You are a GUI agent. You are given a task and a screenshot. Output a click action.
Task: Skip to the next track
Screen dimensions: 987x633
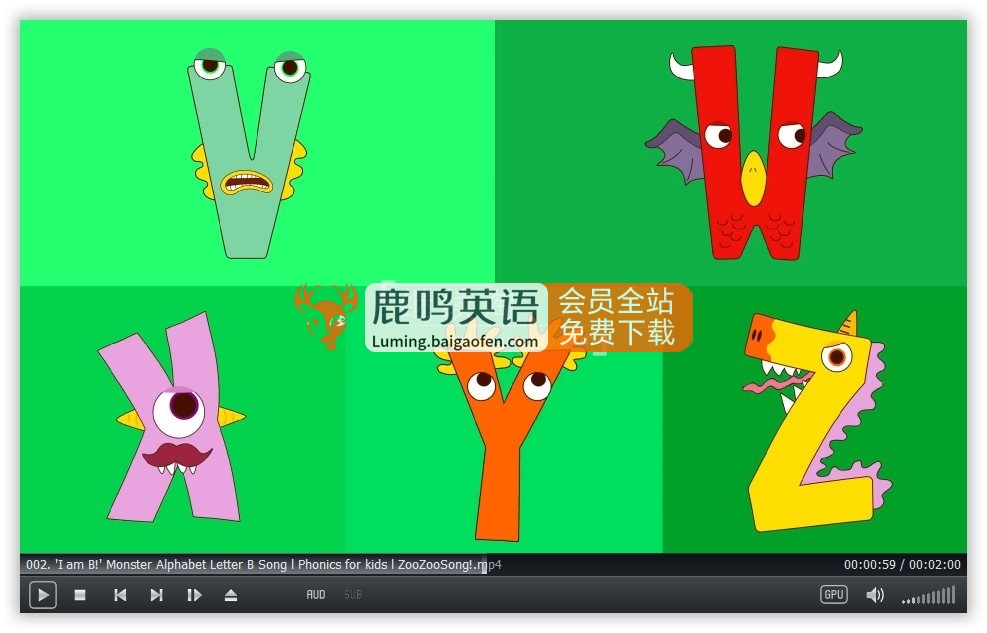click(x=157, y=595)
